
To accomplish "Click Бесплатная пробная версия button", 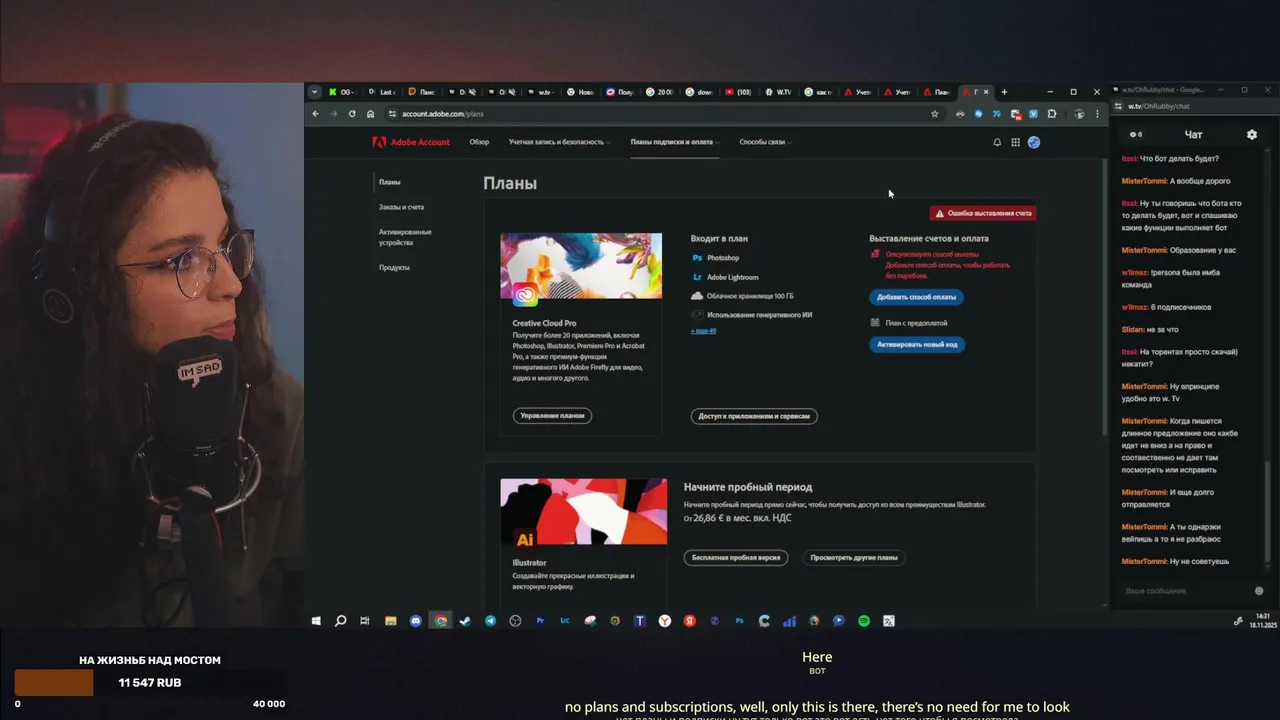I will [x=736, y=557].
